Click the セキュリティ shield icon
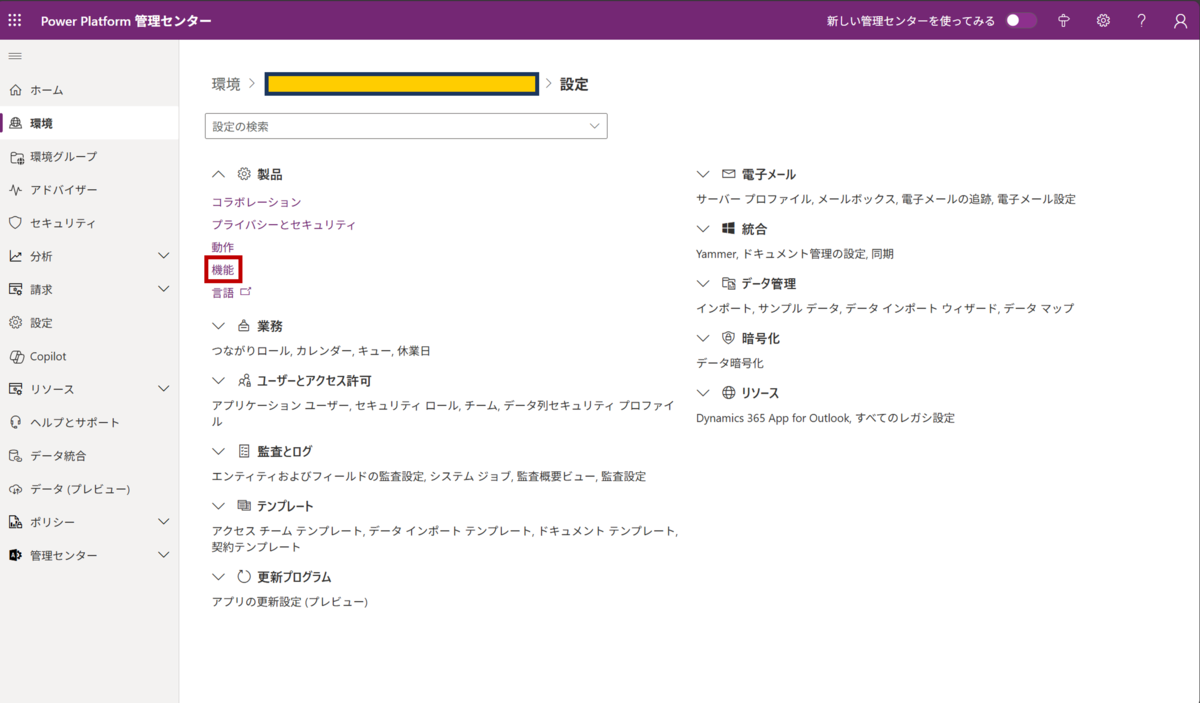Screen dimensions: 1200x703 tap(15, 223)
